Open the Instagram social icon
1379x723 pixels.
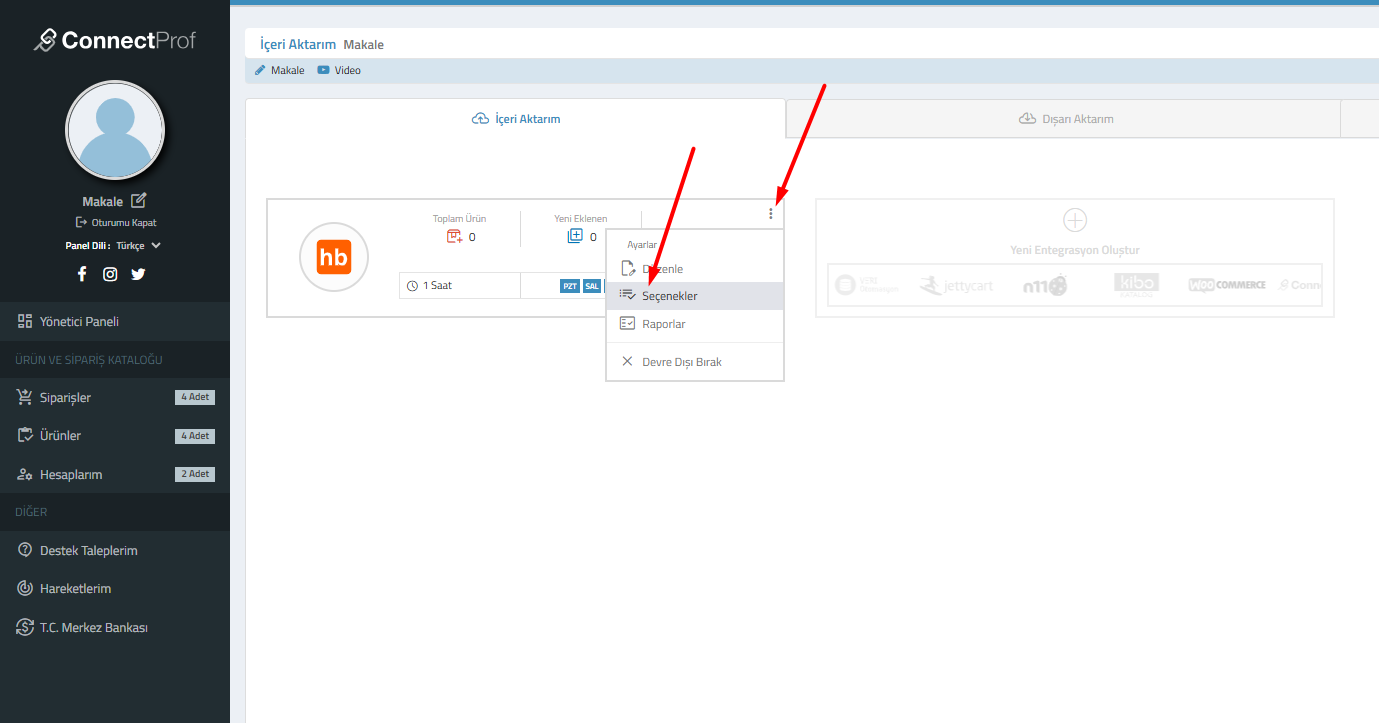[x=110, y=274]
